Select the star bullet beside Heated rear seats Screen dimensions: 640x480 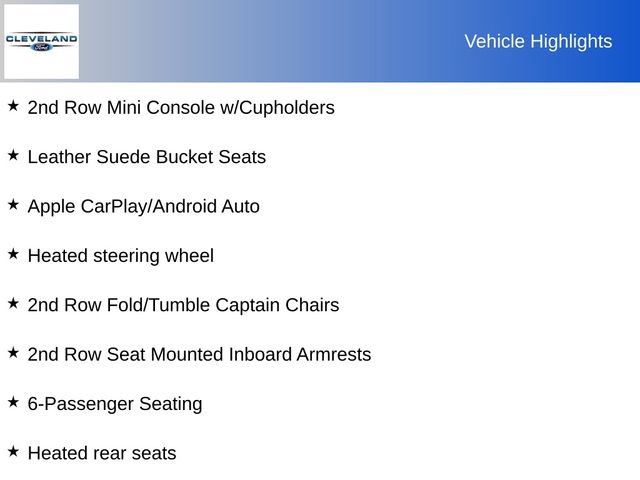(13, 451)
